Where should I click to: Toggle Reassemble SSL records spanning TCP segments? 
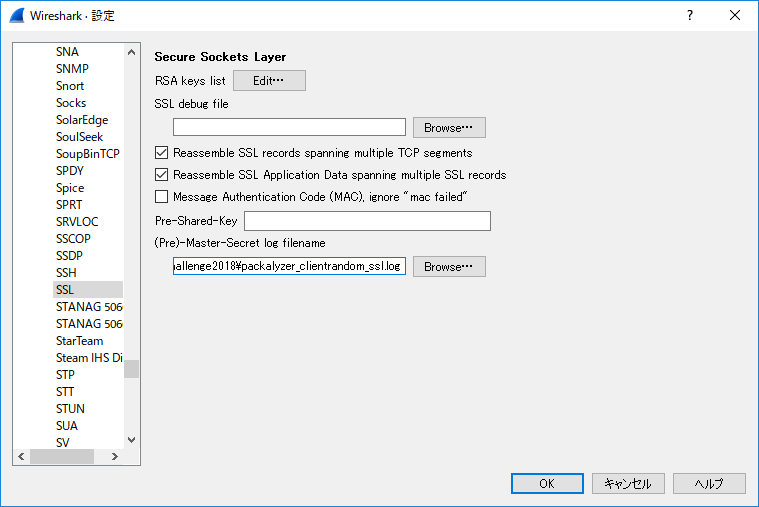point(161,153)
